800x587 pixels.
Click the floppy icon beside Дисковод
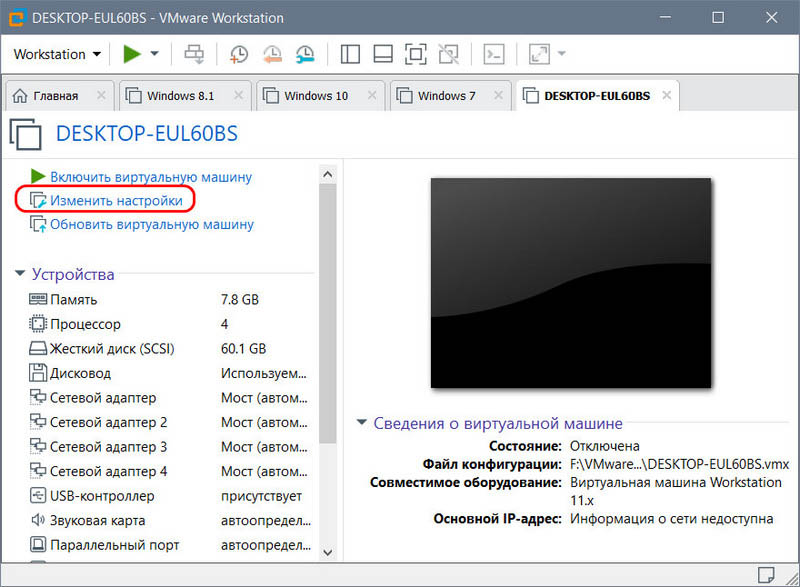click(x=38, y=373)
